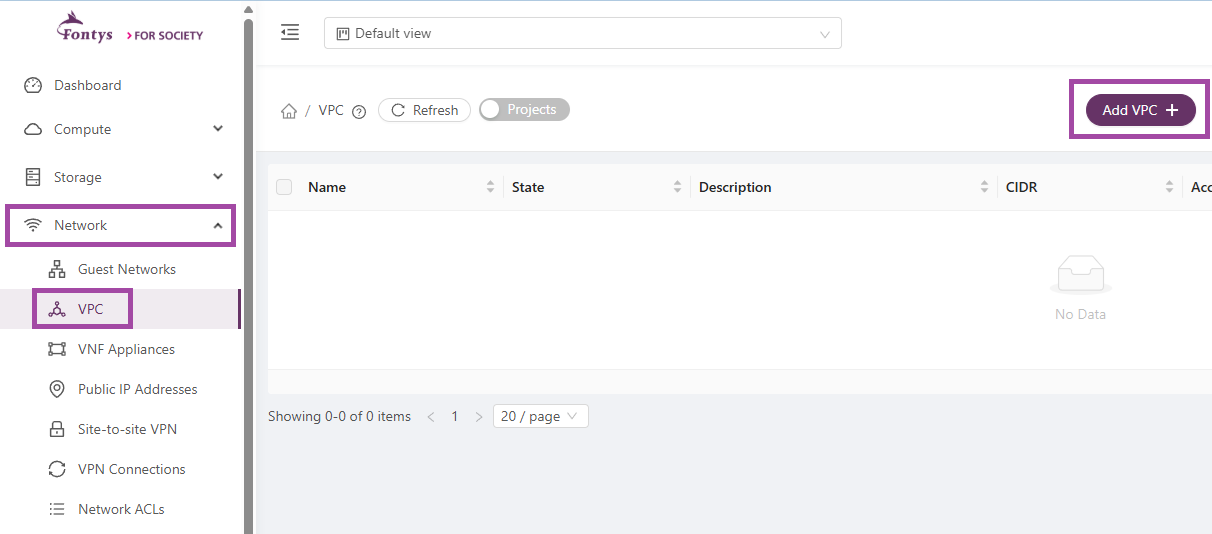This screenshot has width=1212, height=534.
Task: Click the VPC breadcrumb text
Action: tap(331, 110)
